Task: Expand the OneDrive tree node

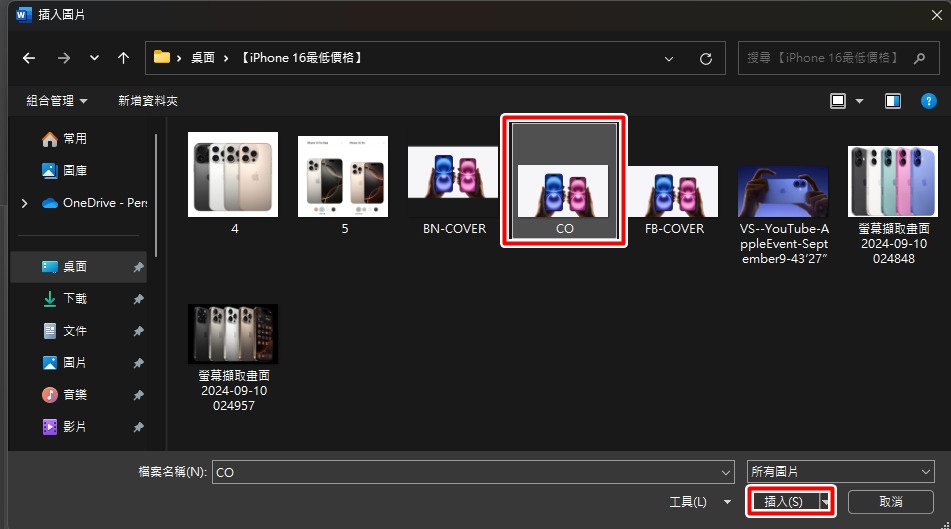Action: [x=24, y=203]
